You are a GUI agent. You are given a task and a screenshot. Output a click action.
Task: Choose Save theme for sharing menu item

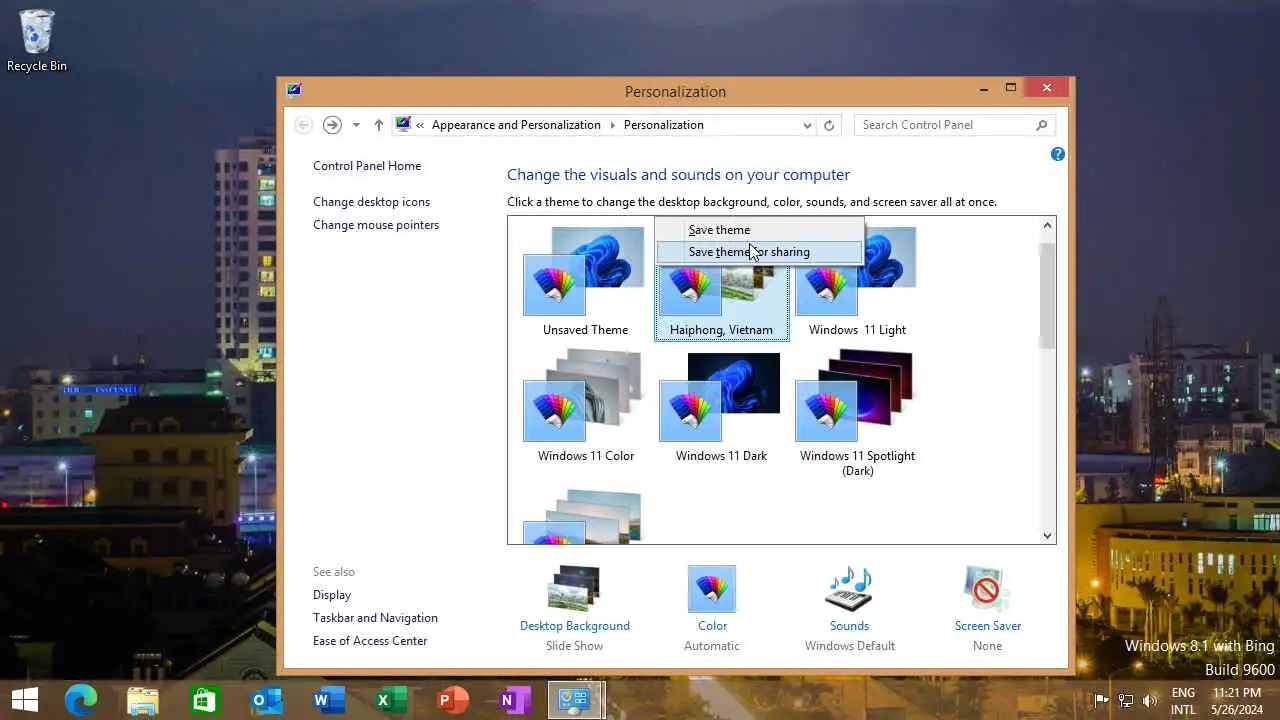point(759,252)
